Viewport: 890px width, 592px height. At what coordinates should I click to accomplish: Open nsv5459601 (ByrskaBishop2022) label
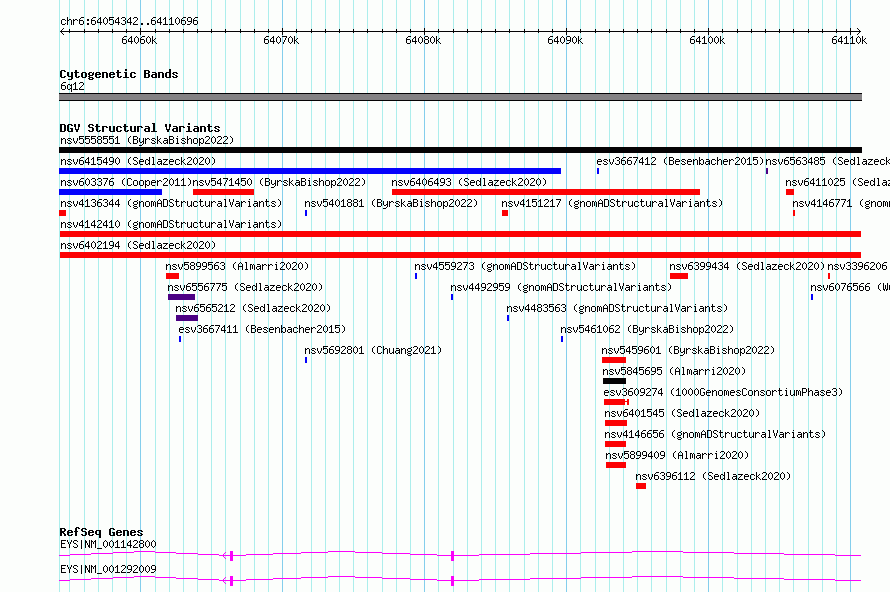[x=688, y=350]
